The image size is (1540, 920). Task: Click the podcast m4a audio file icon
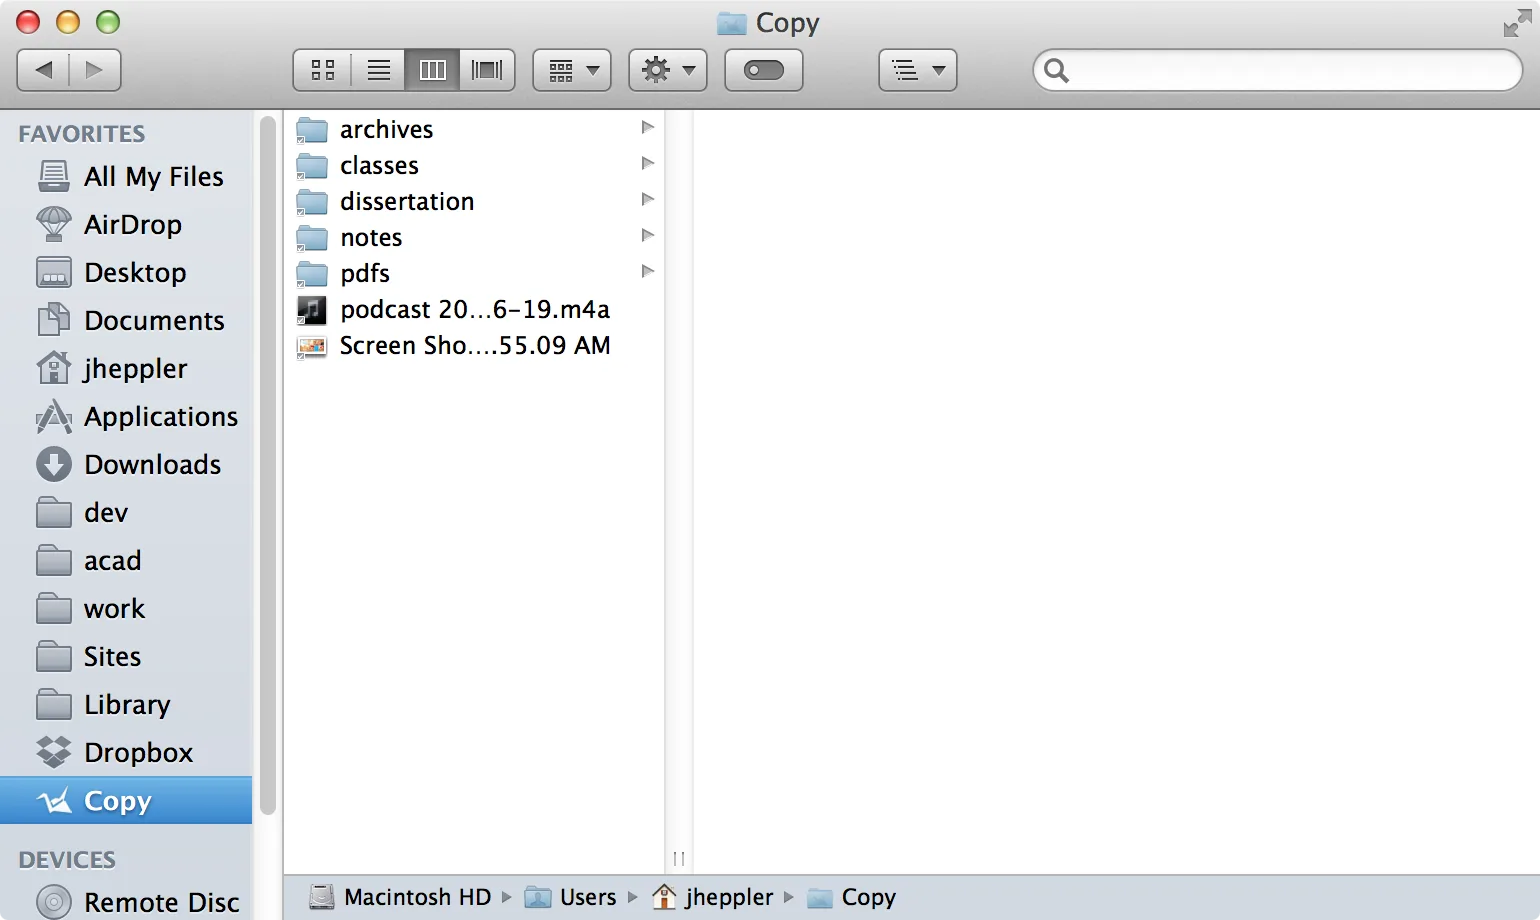click(312, 310)
